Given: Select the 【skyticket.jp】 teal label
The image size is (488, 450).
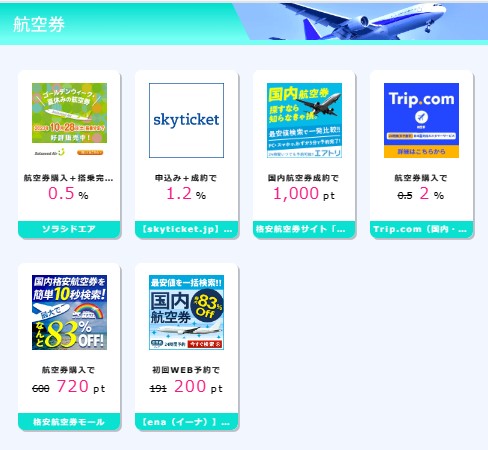Looking at the screenshot, I should click(187, 229).
